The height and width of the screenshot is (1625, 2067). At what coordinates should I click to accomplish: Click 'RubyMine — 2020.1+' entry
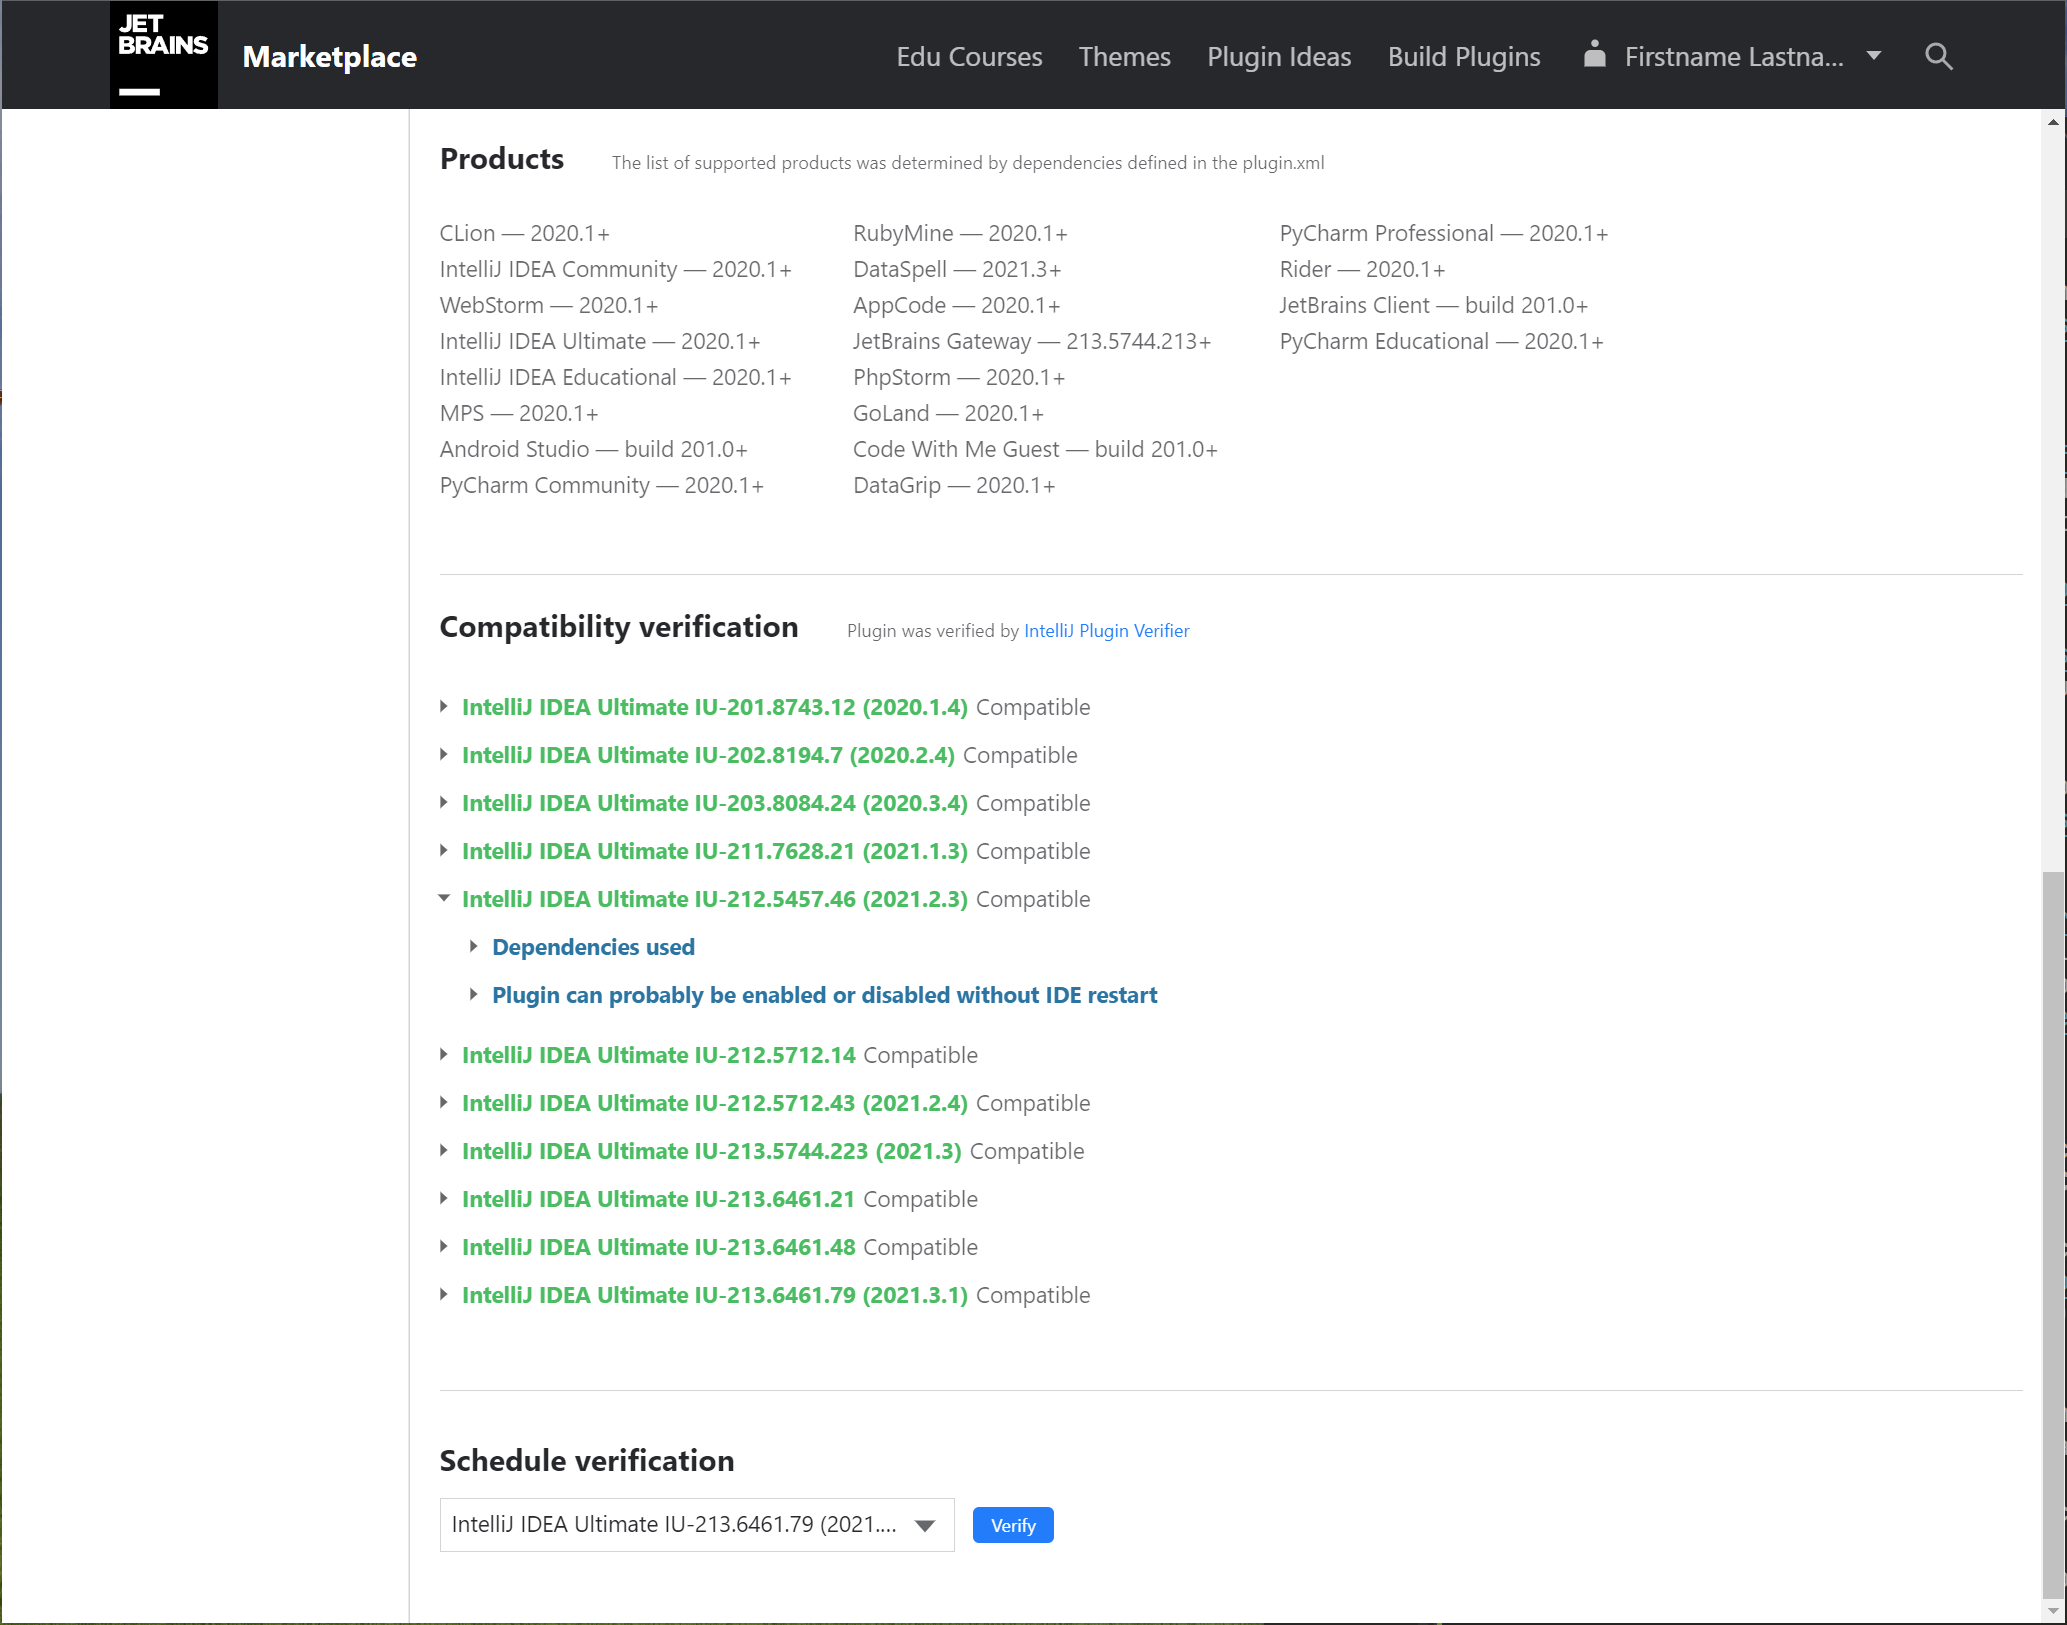(960, 233)
